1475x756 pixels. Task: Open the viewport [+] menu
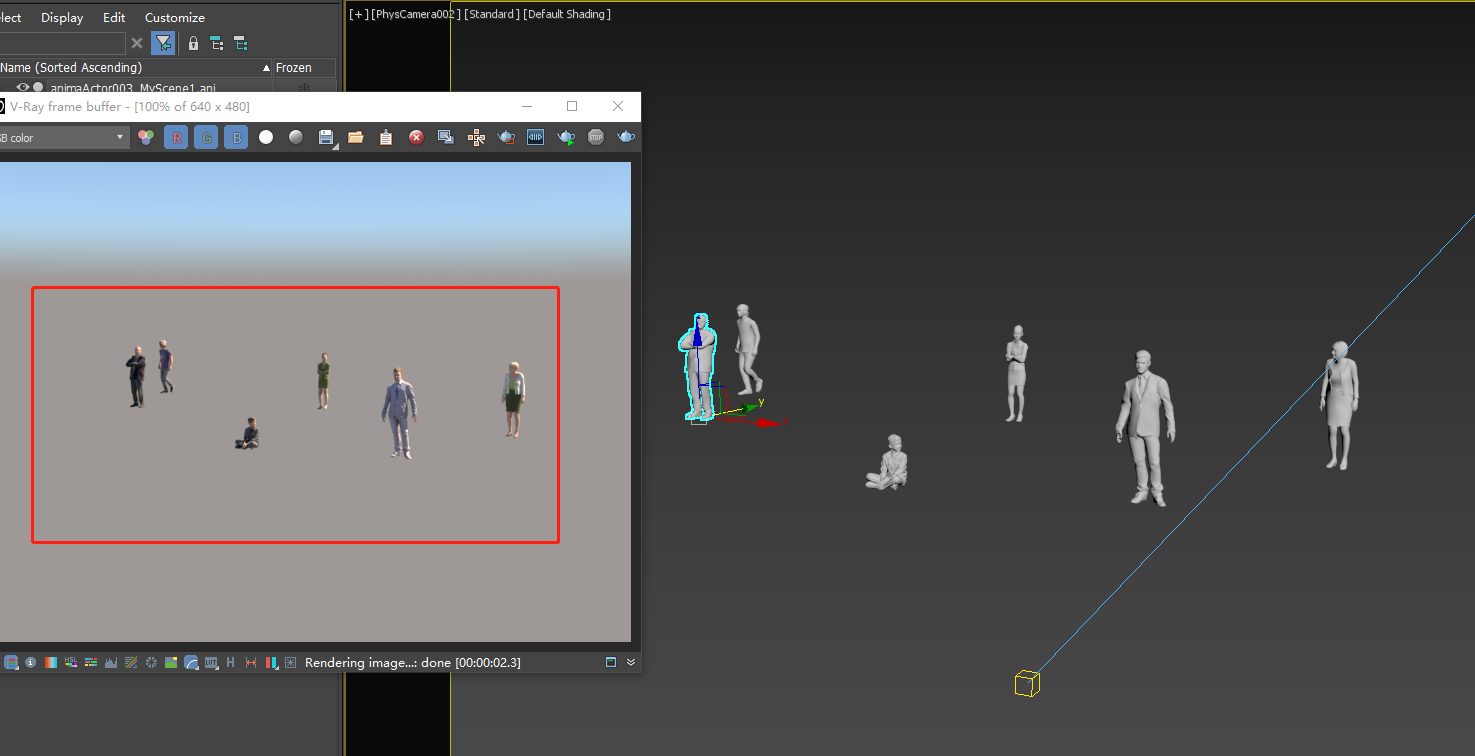pyautogui.click(x=357, y=14)
